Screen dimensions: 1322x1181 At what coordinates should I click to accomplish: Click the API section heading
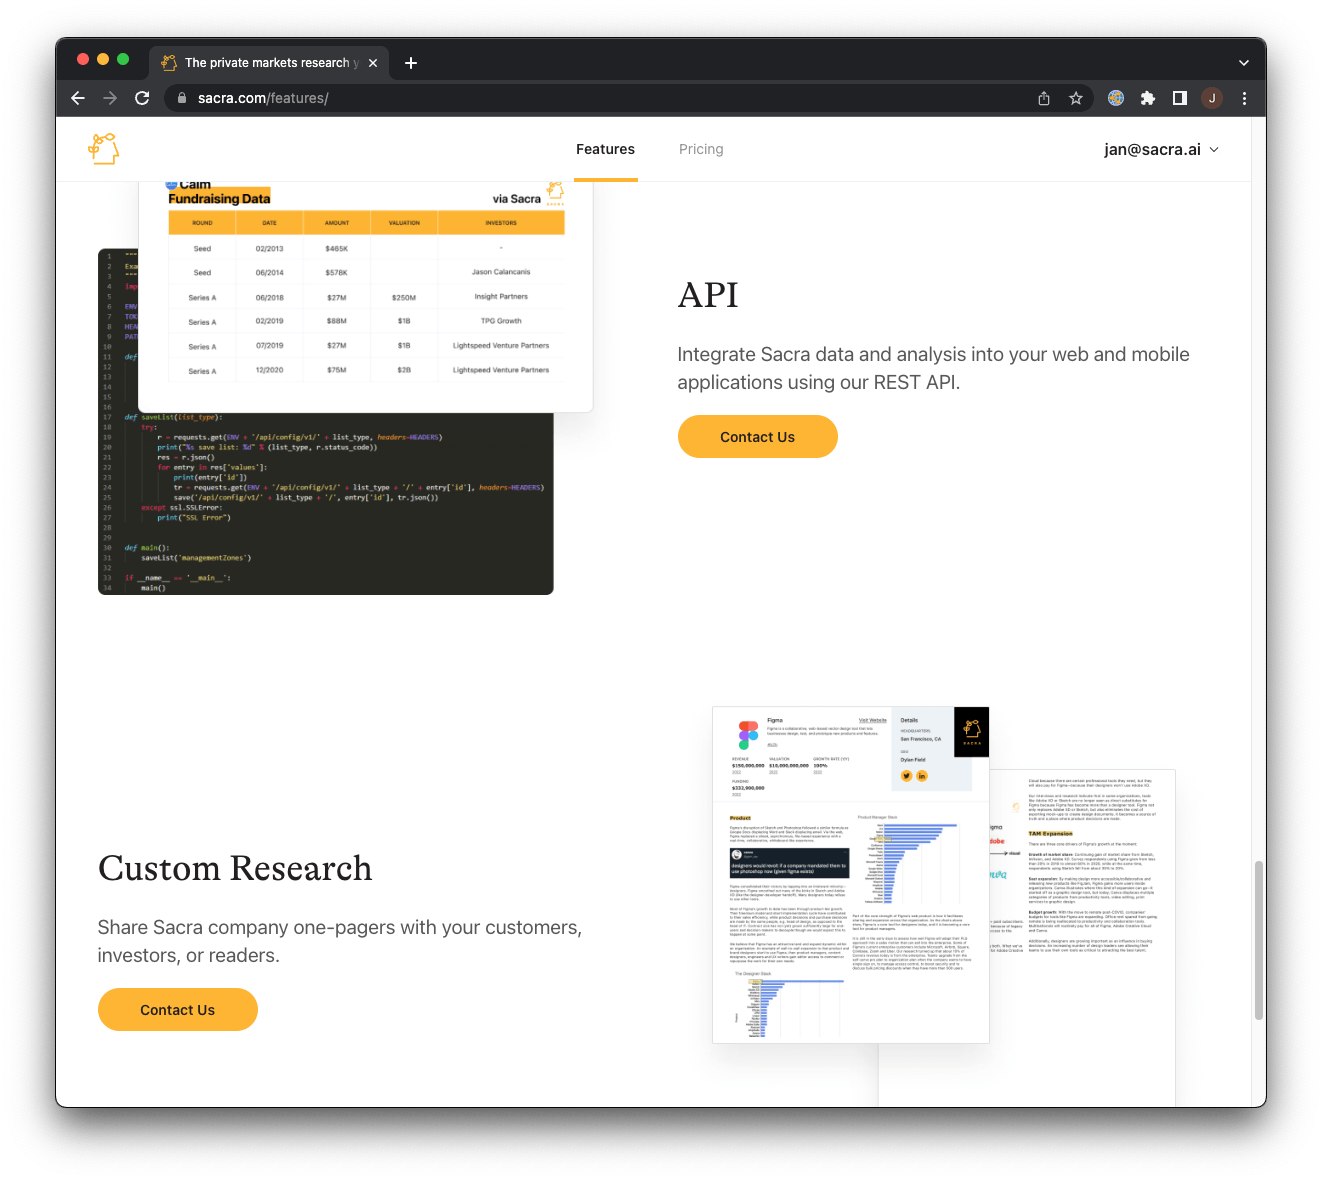tap(708, 295)
